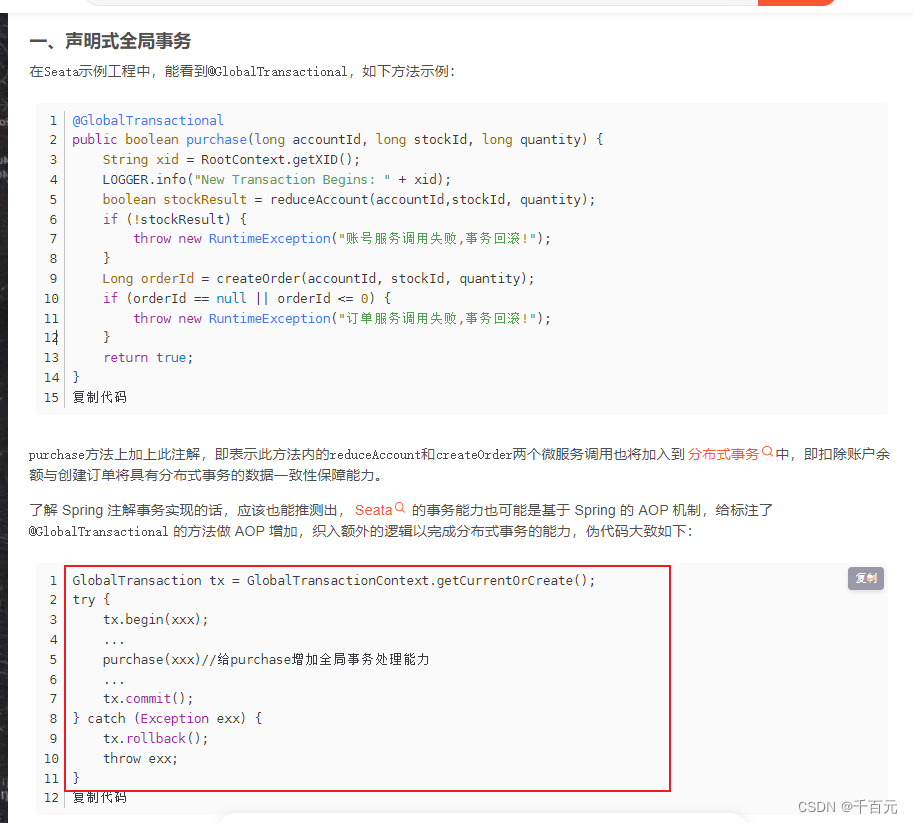Click the search icon beside 分布式事务 link
This screenshot has height=823, width=913.
[x=766, y=453]
